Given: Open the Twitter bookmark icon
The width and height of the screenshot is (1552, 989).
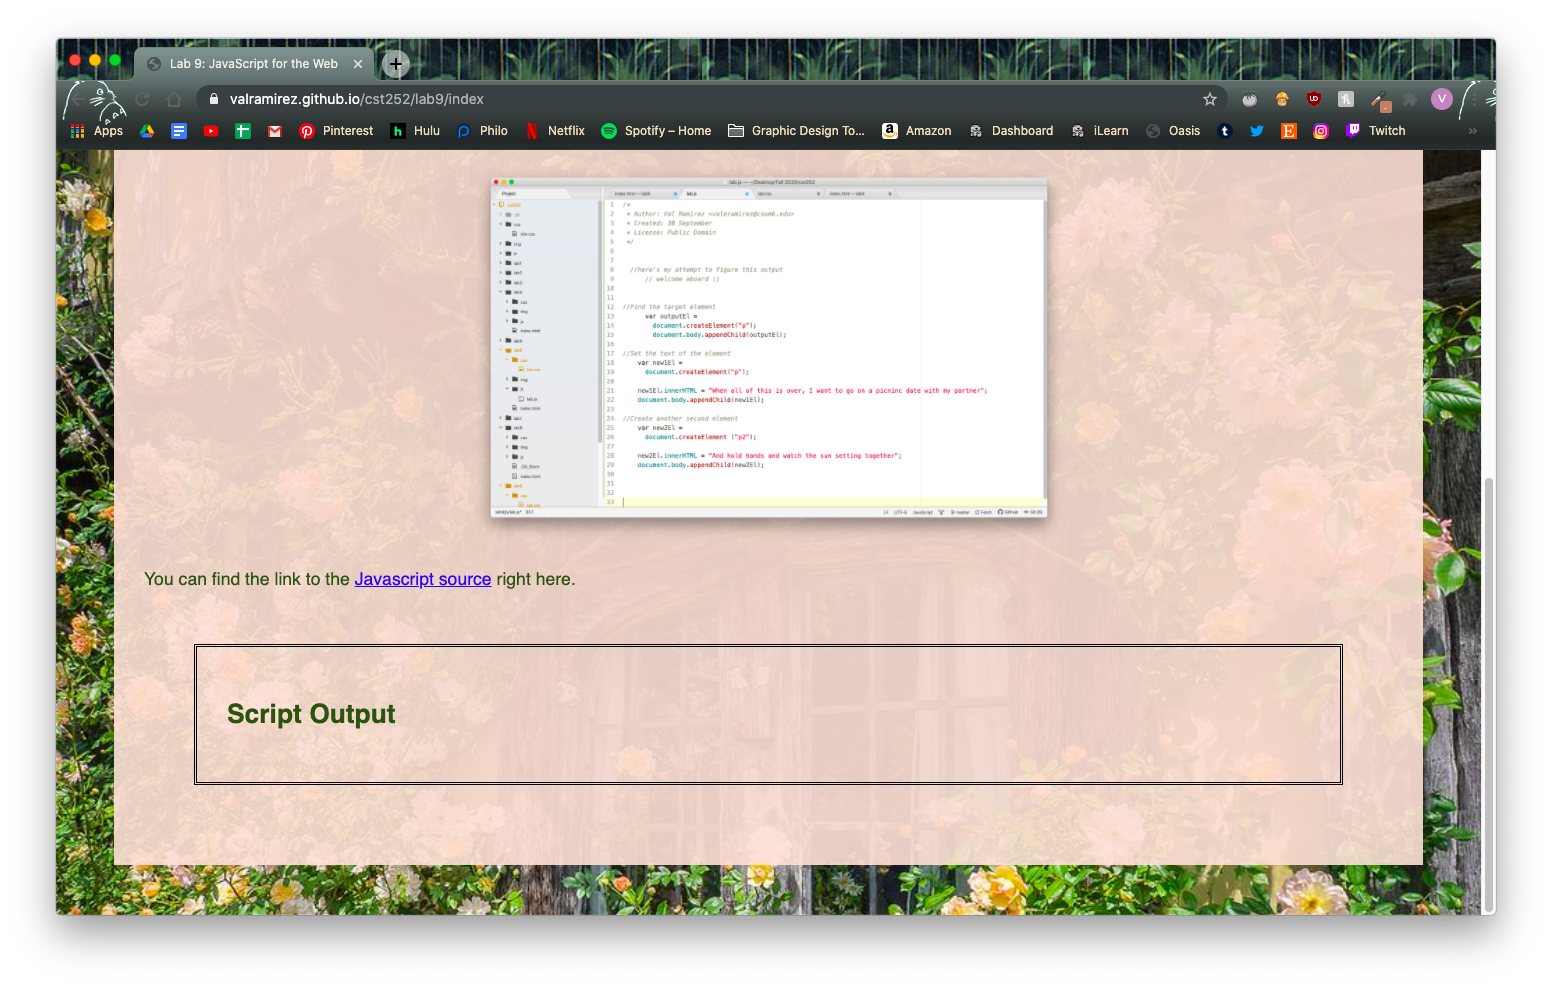Looking at the screenshot, I should pyautogui.click(x=1257, y=131).
